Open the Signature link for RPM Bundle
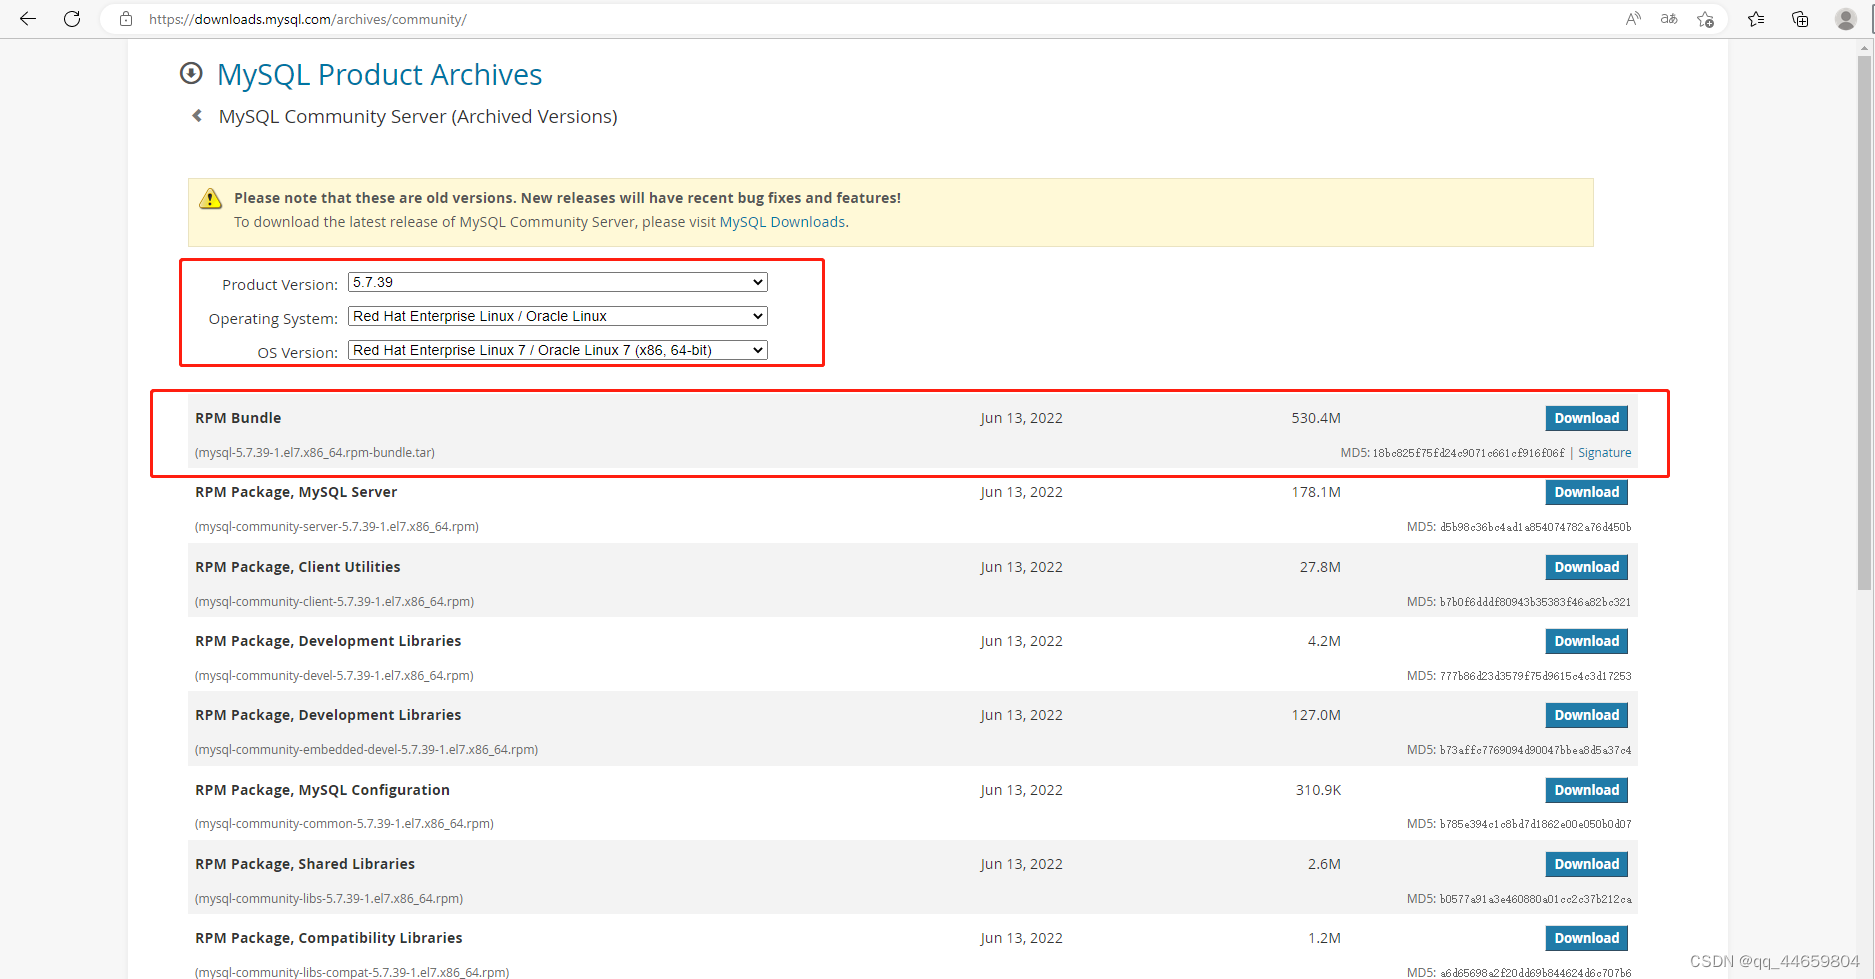The image size is (1875, 979). 1605,453
